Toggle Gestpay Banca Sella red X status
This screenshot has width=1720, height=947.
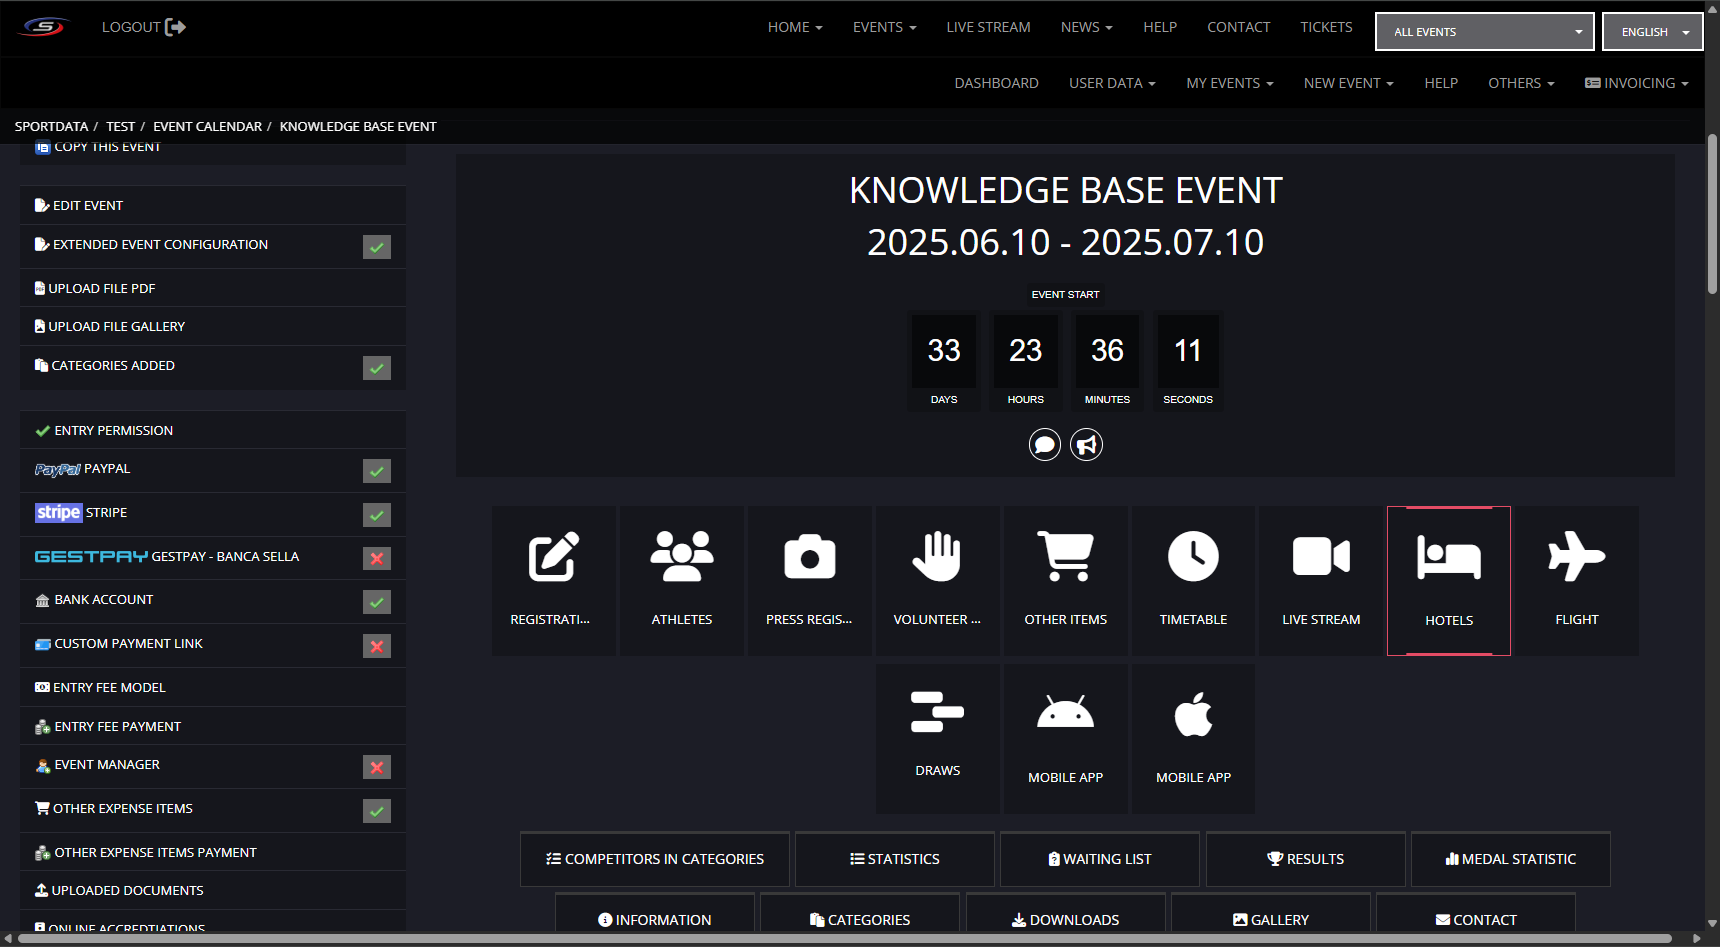[x=377, y=559]
